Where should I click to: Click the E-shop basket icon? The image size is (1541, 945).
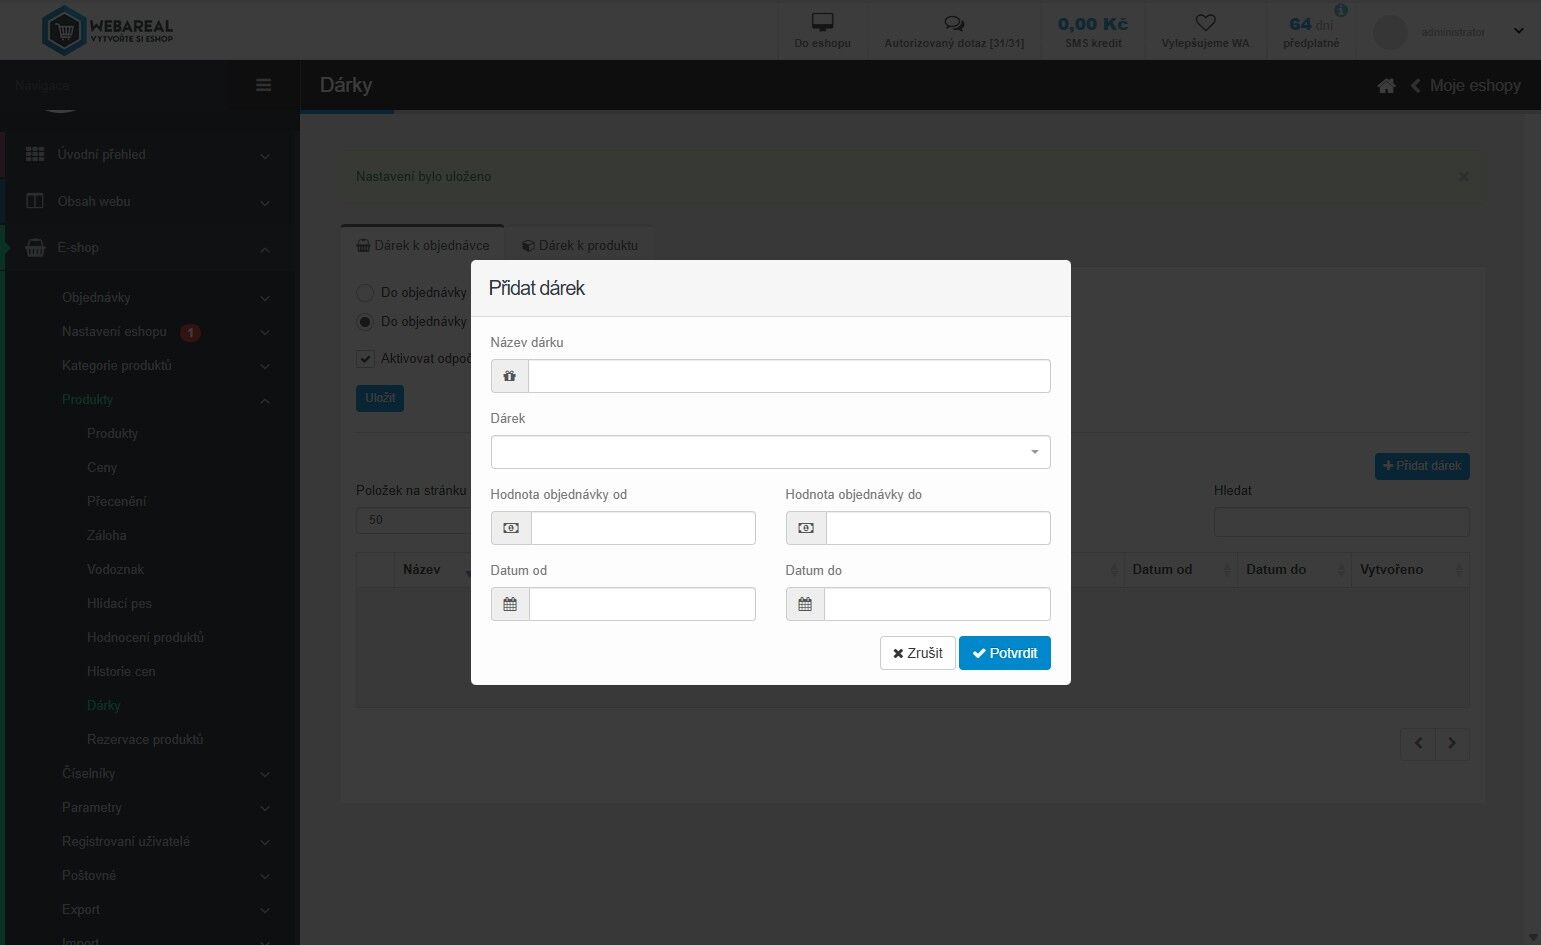coord(35,247)
